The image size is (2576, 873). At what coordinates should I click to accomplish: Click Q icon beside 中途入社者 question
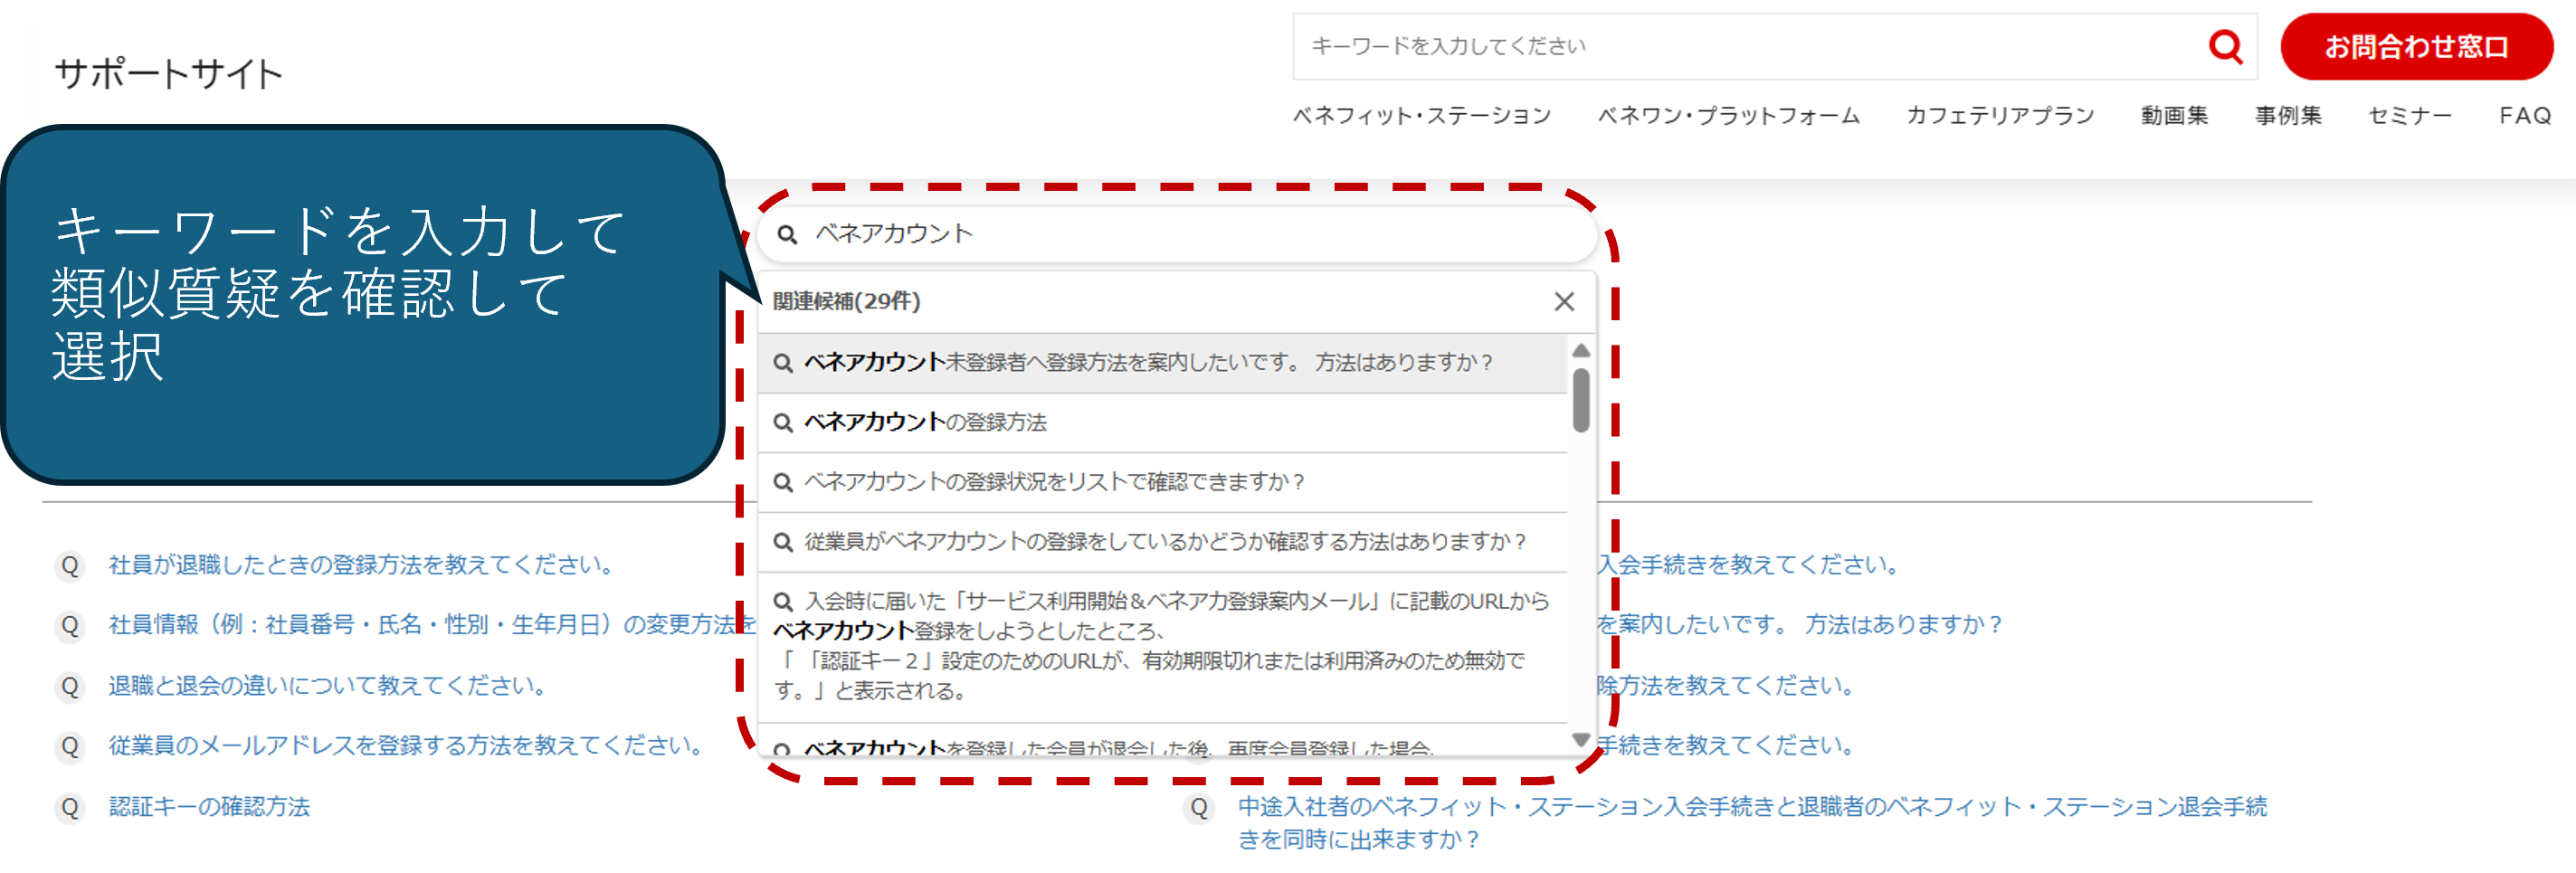click(1199, 808)
